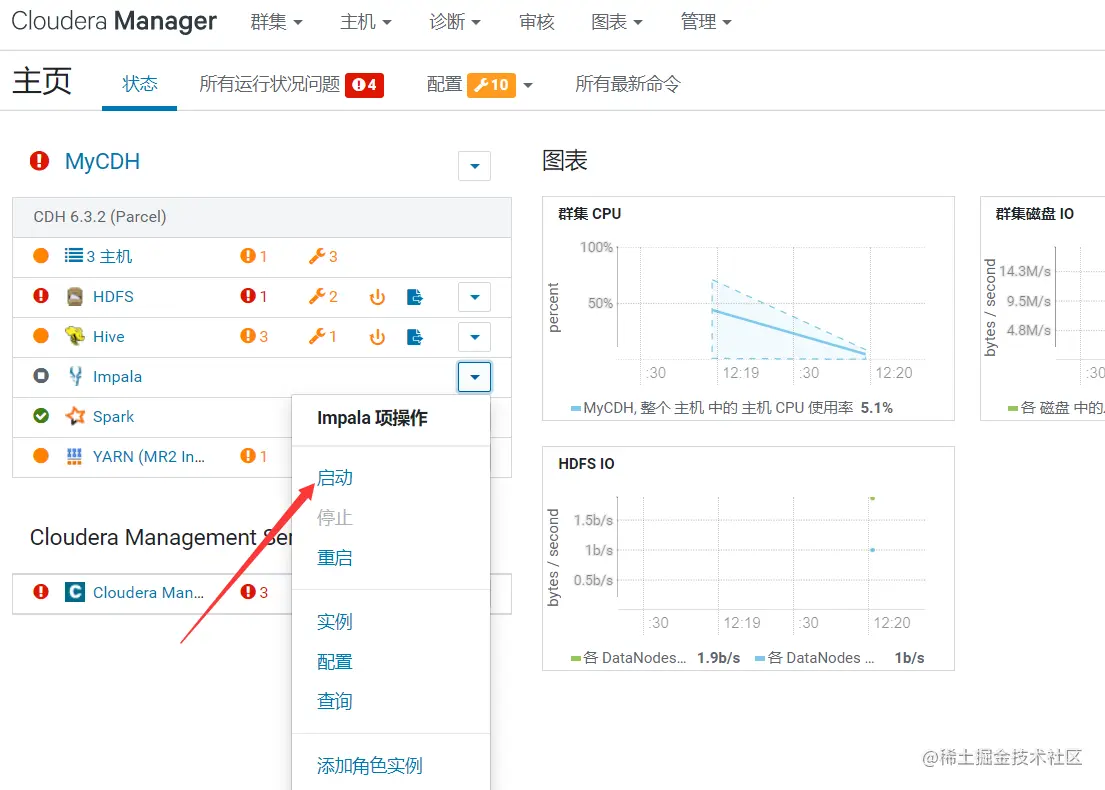Screen dimensions: 1105x790
Task: Click the Hive restart-needed power icon
Action: pyautogui.click(x=378, y=337)
